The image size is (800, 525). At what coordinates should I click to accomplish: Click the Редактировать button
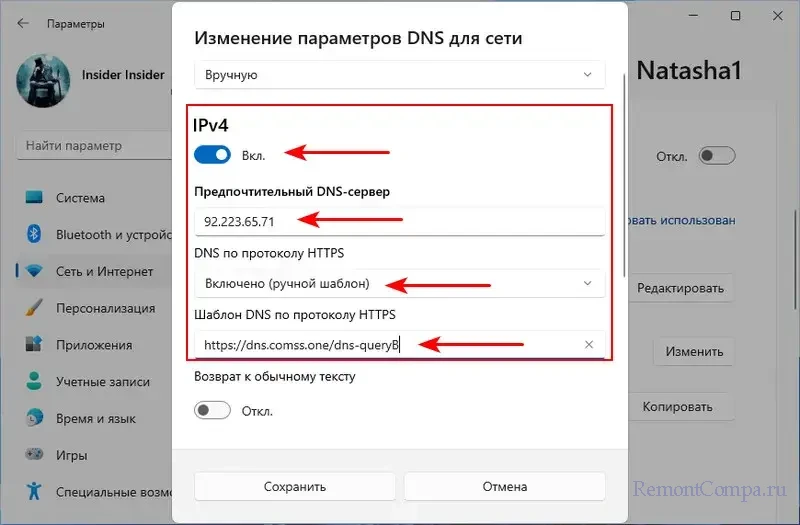point(680,289)
